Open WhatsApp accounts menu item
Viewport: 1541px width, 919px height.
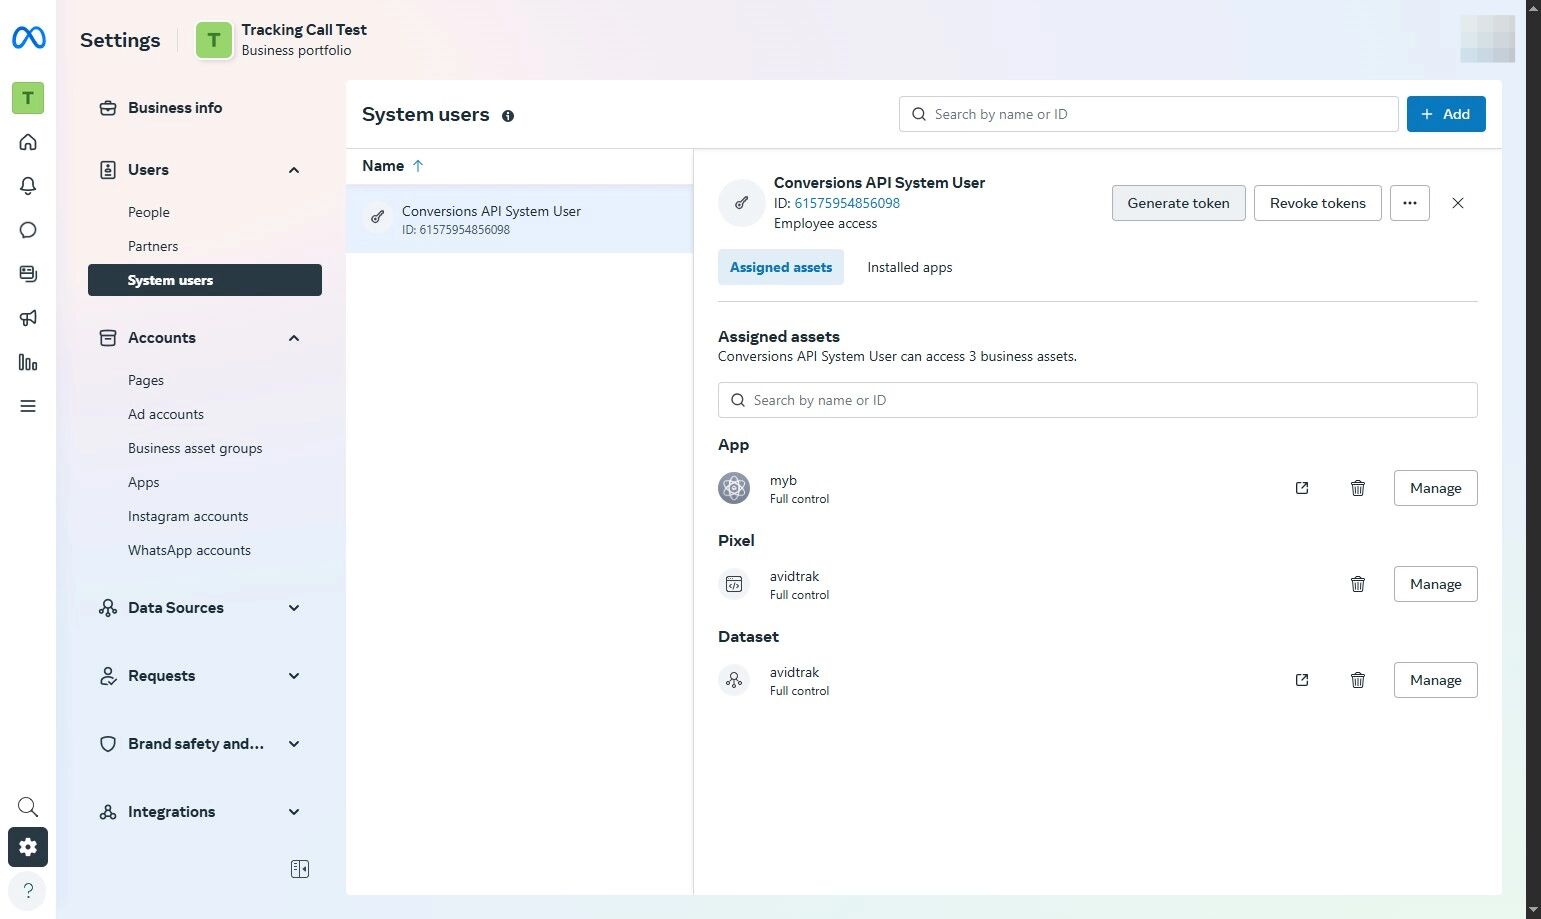189,550
